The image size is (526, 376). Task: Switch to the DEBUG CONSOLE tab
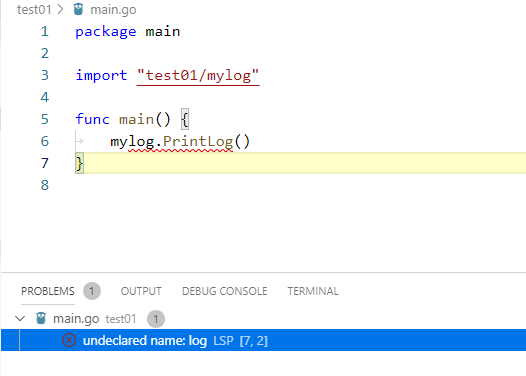(224, 291)
